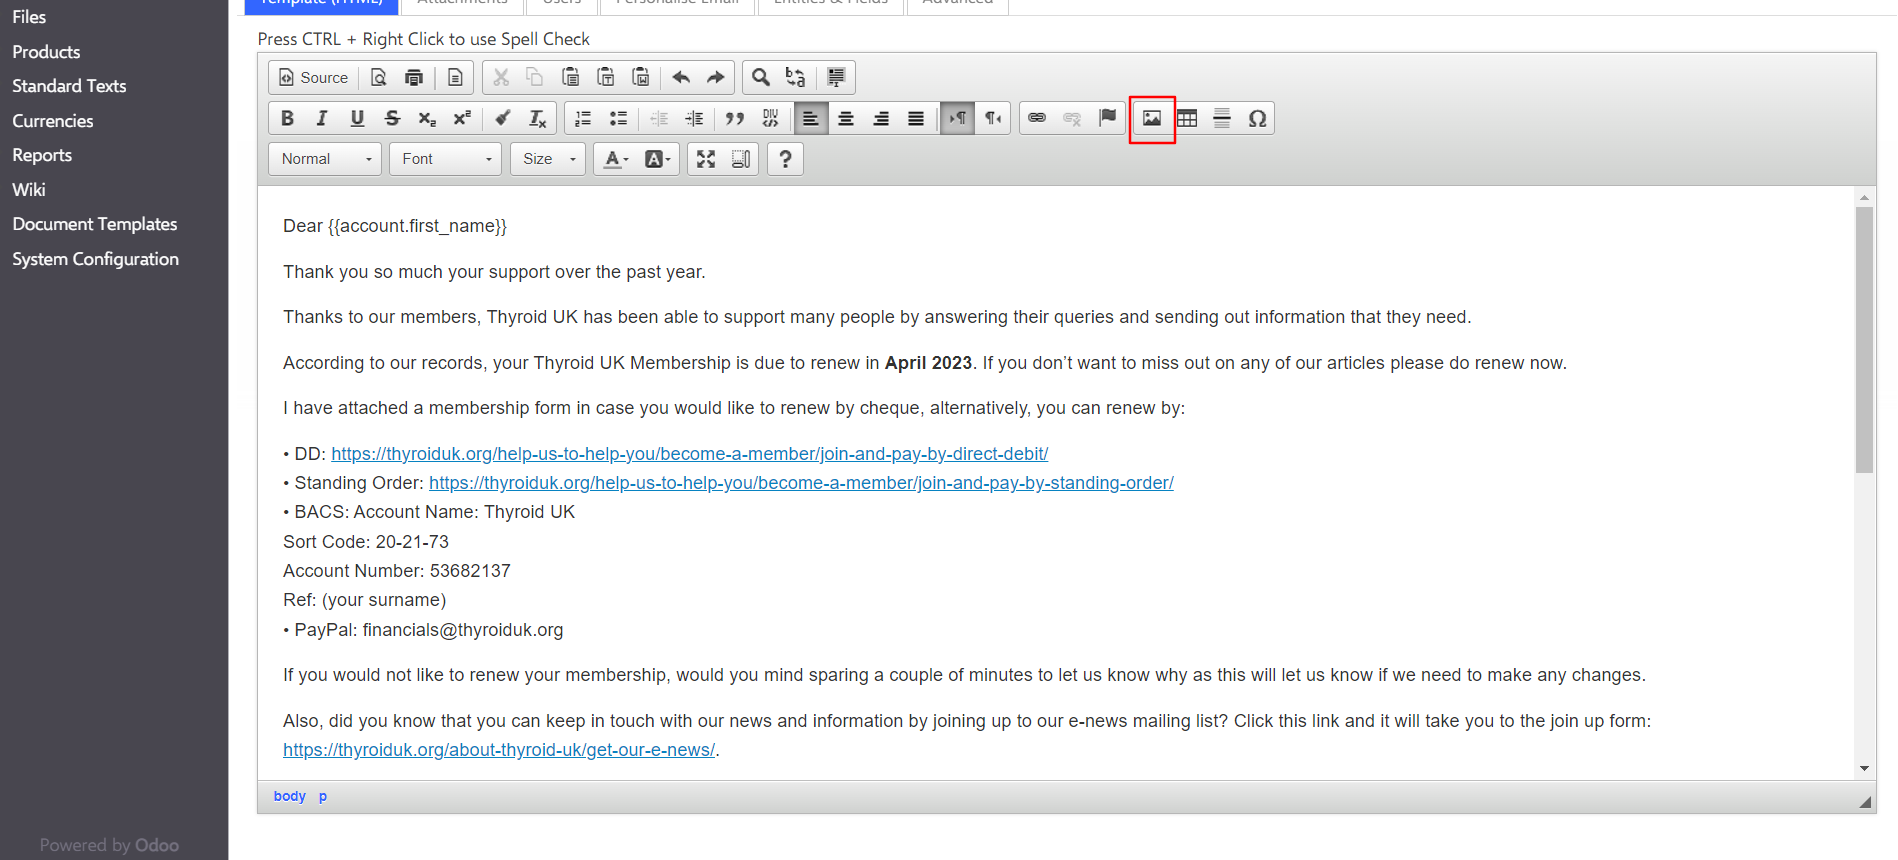Toggle align right

(881, 118)
